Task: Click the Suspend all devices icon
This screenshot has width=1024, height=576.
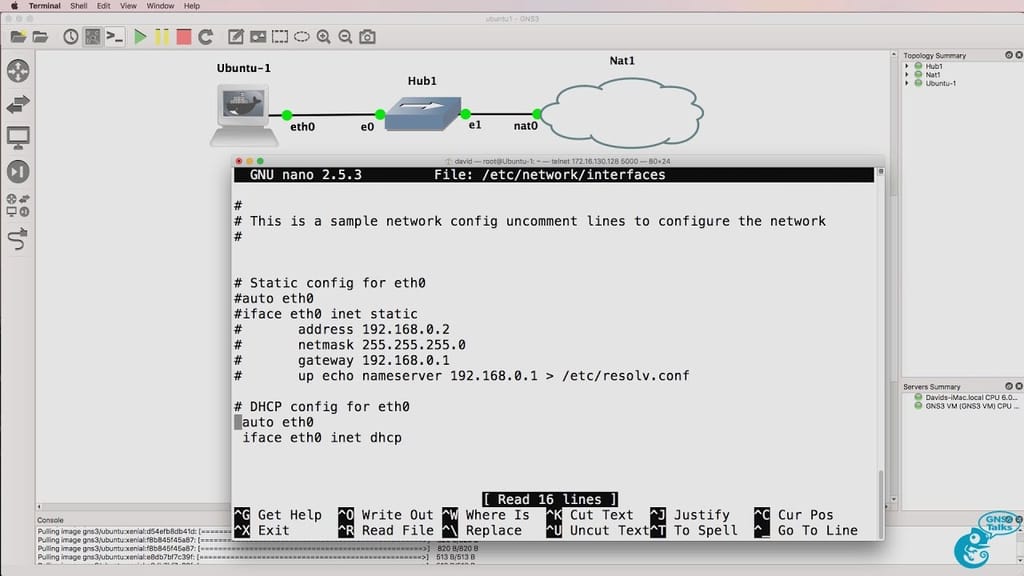Action: (x=162, y=37)
